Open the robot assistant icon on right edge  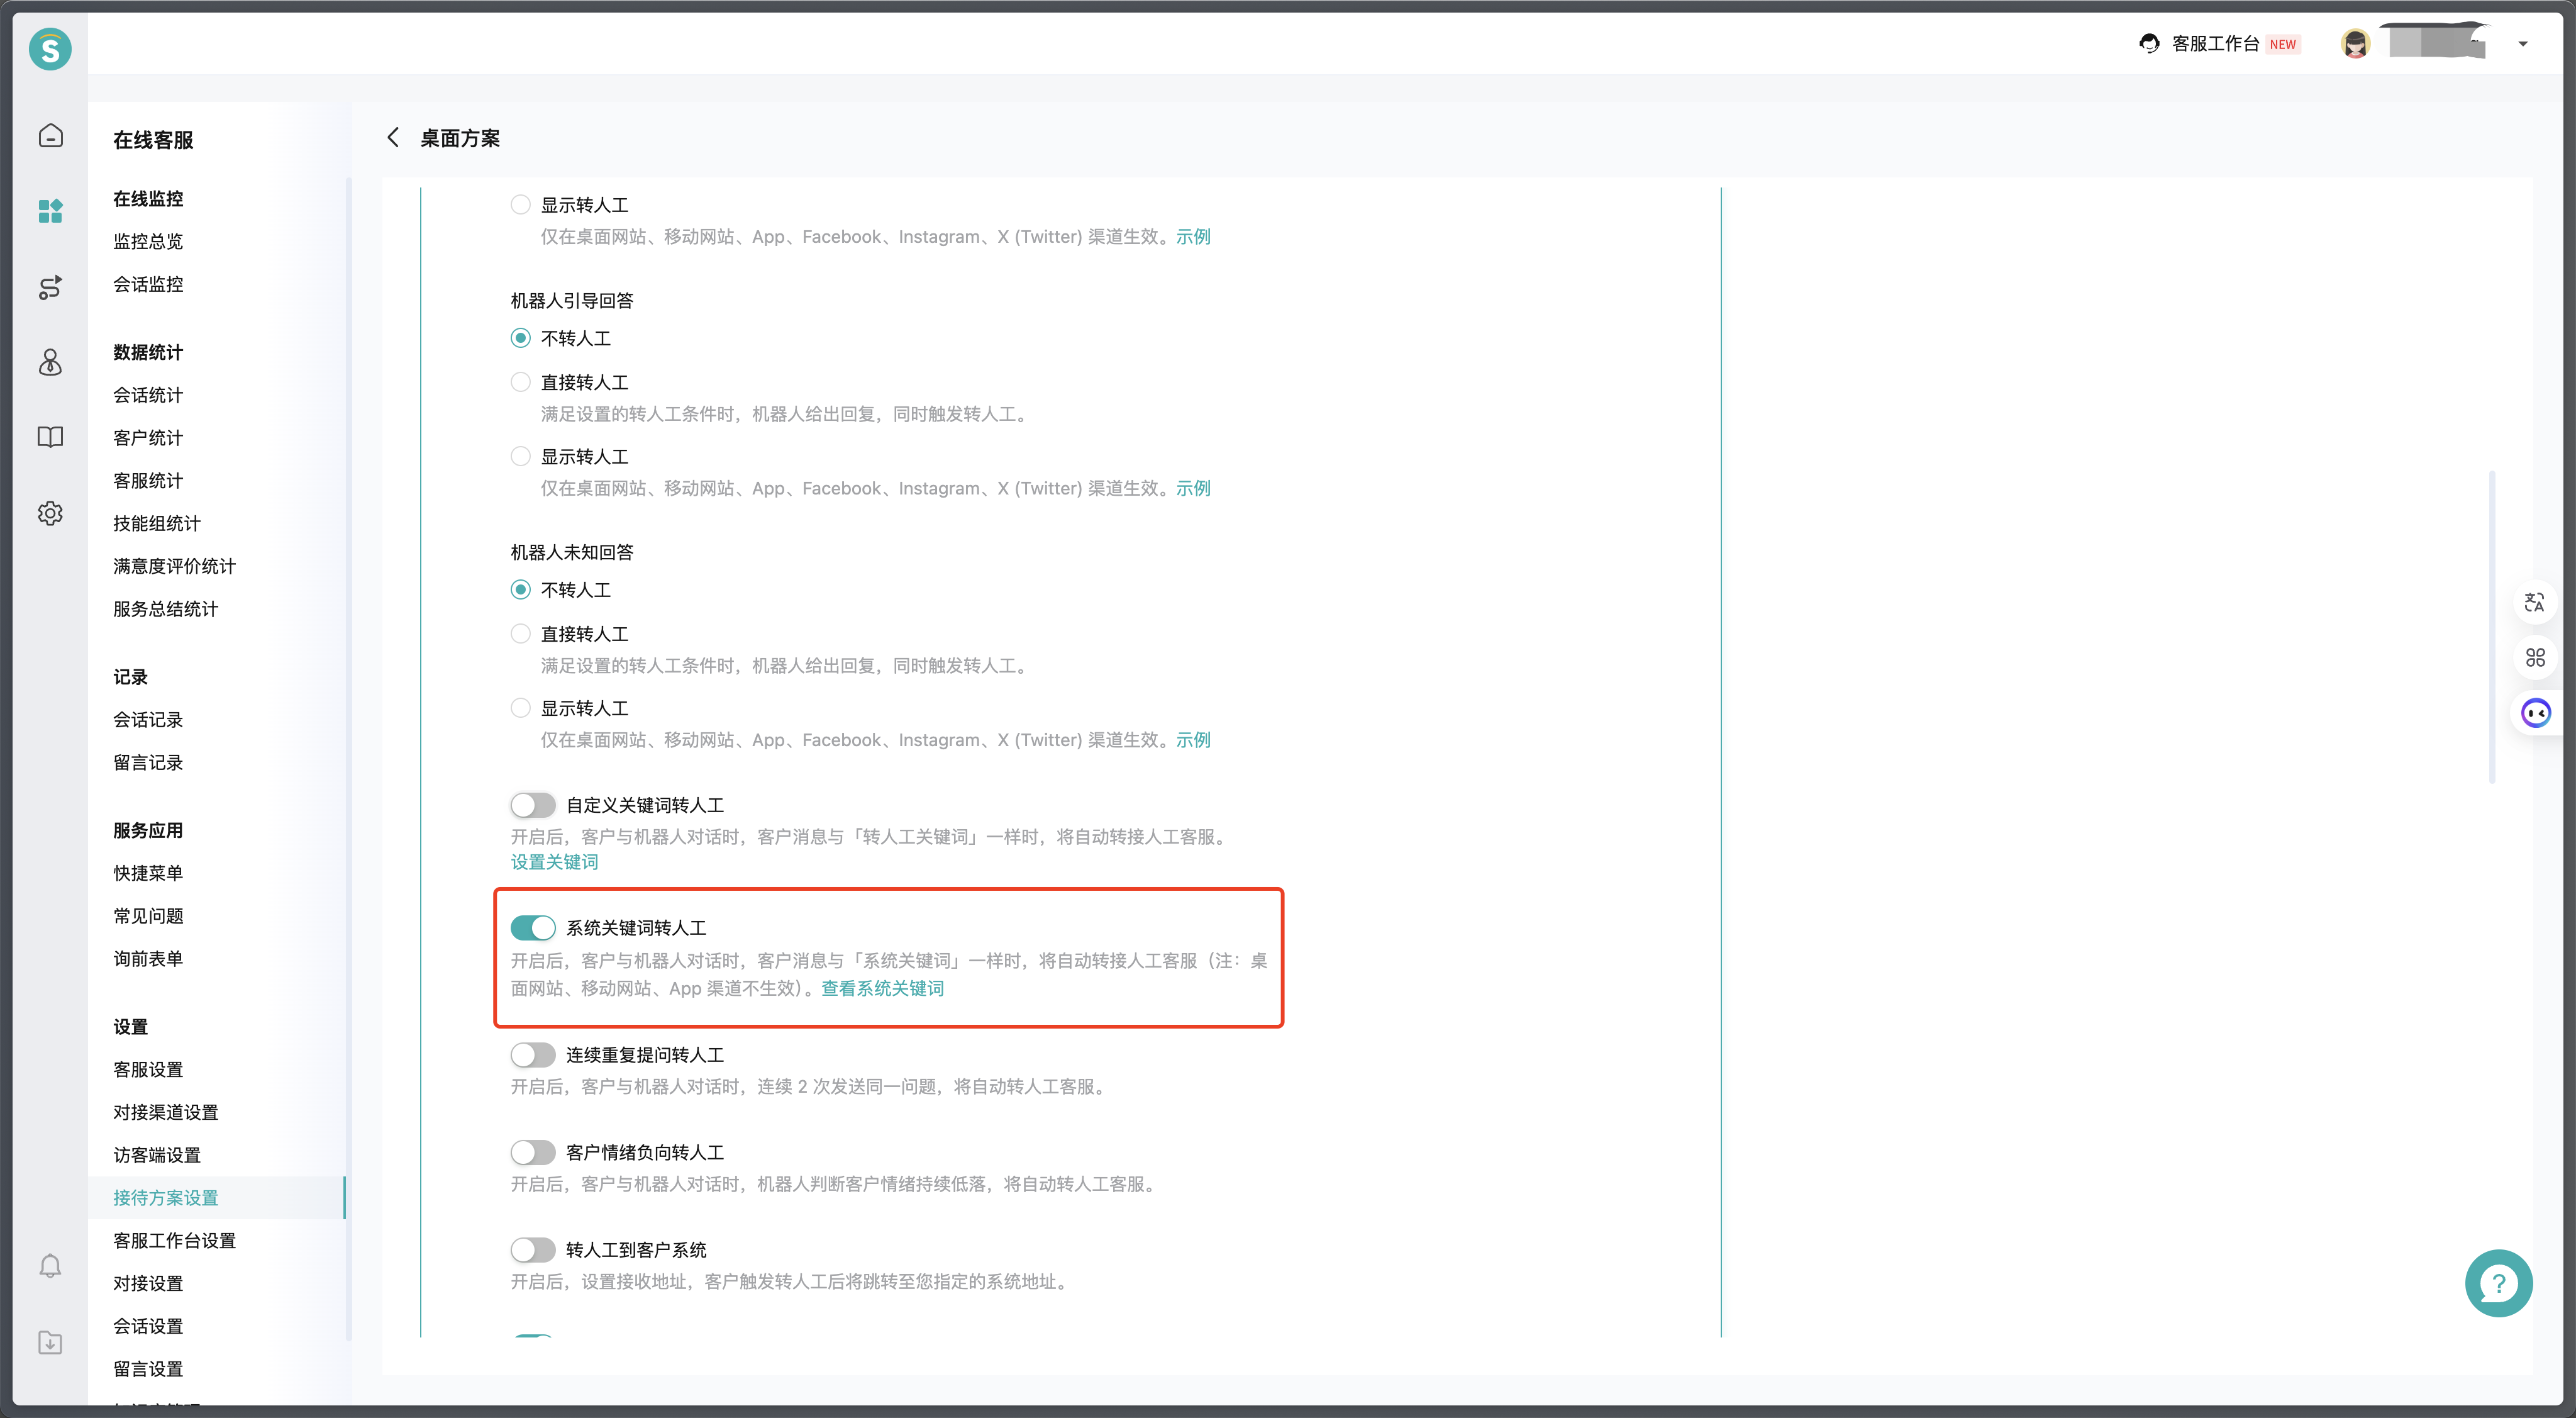[2535, 713]
